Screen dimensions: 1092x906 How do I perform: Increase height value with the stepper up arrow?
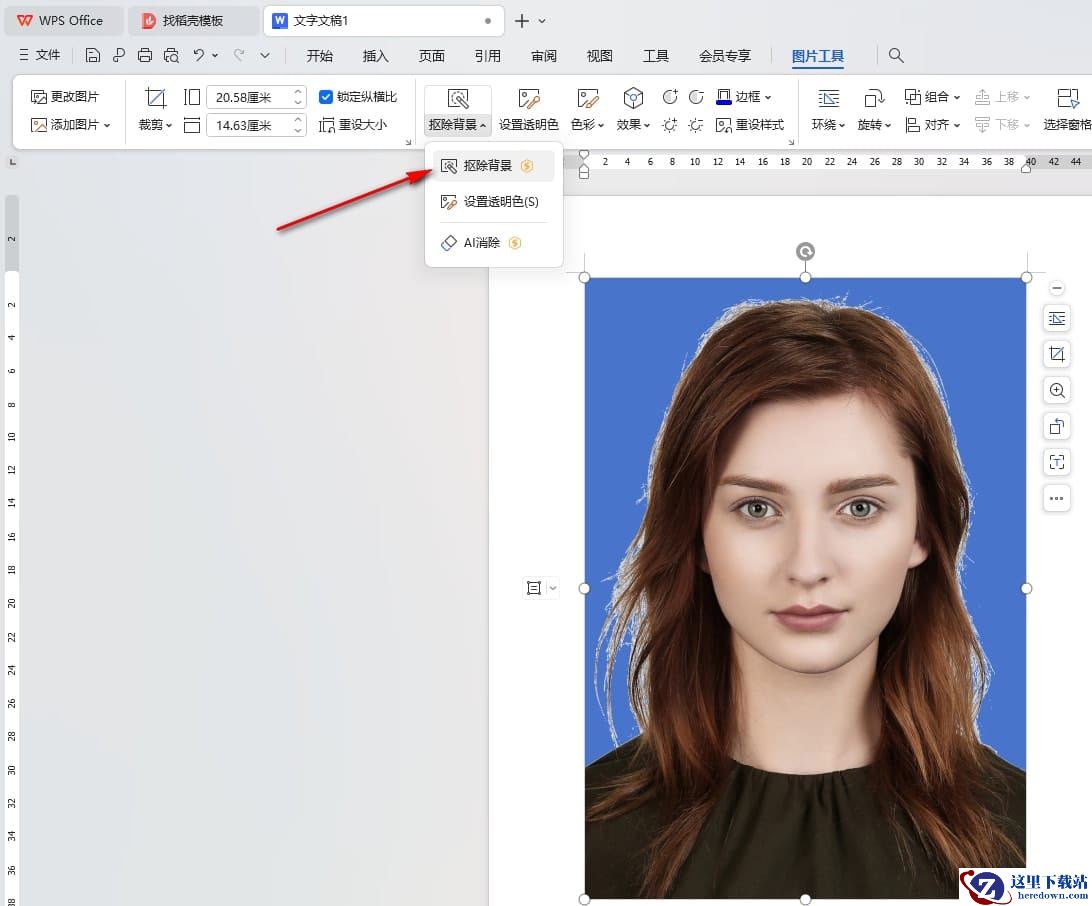point(298,92)
